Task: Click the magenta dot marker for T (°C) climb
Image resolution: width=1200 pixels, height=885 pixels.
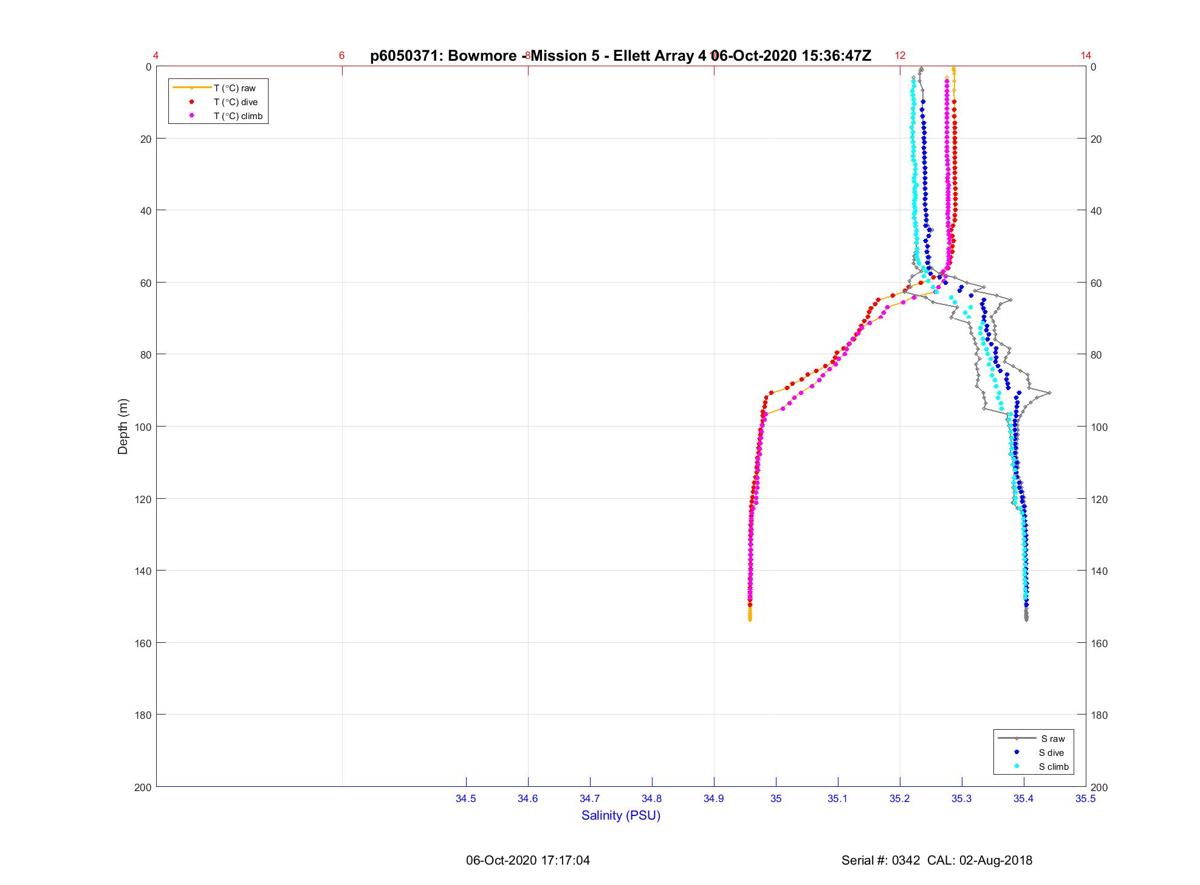Action: [x=190, y=116]
